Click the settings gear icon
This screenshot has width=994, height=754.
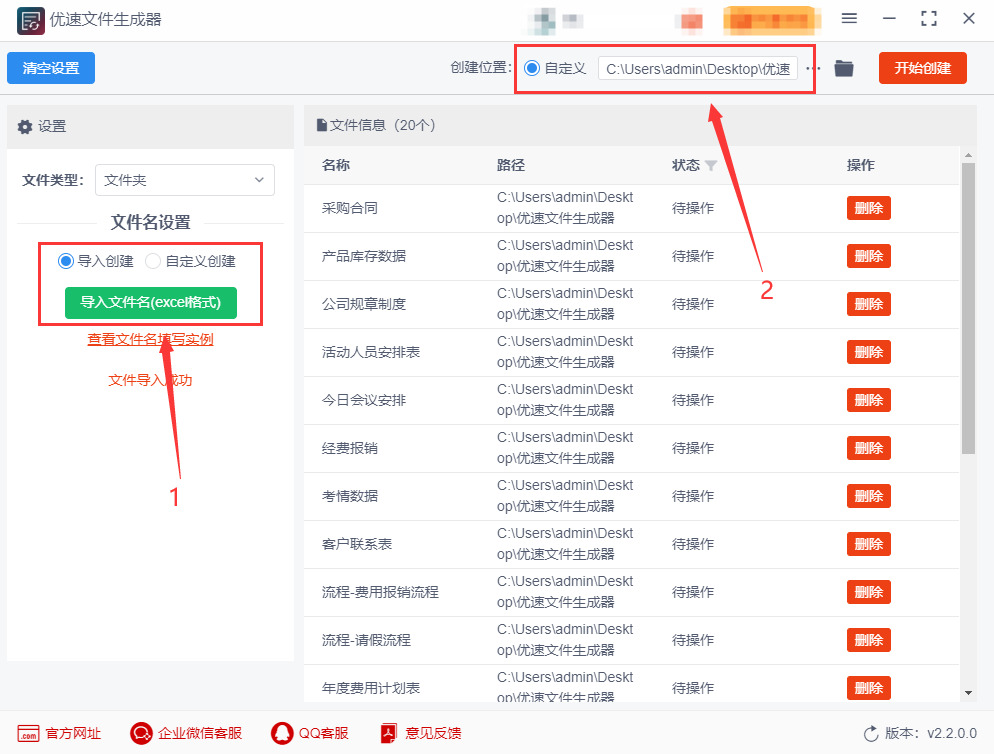click(25, 127)
